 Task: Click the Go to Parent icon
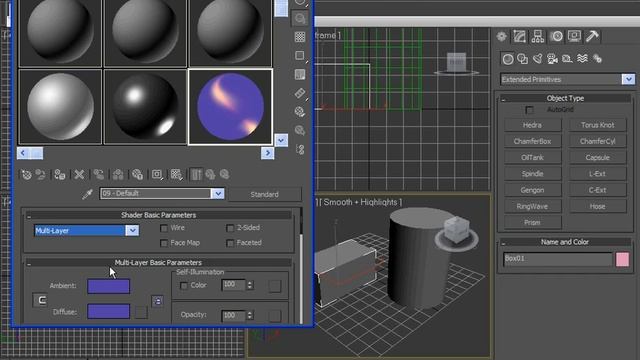point(210,175)
